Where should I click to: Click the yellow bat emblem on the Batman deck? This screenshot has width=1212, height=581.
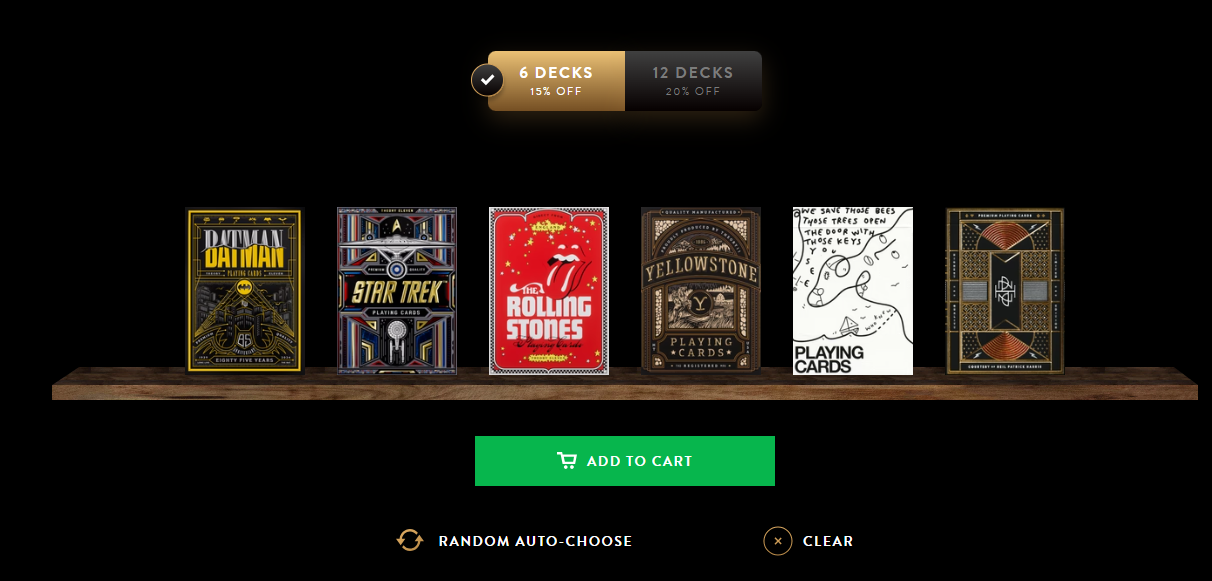tap(244, 287)
